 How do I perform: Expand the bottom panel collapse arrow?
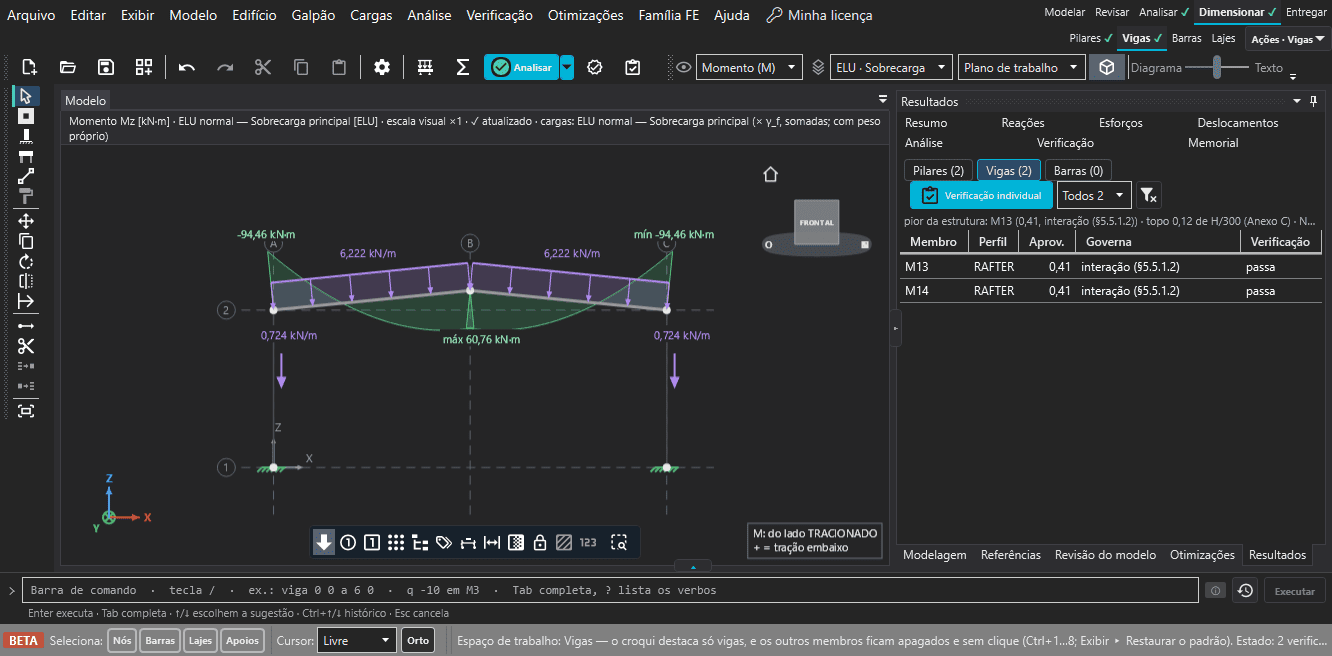tap(693, 566)
